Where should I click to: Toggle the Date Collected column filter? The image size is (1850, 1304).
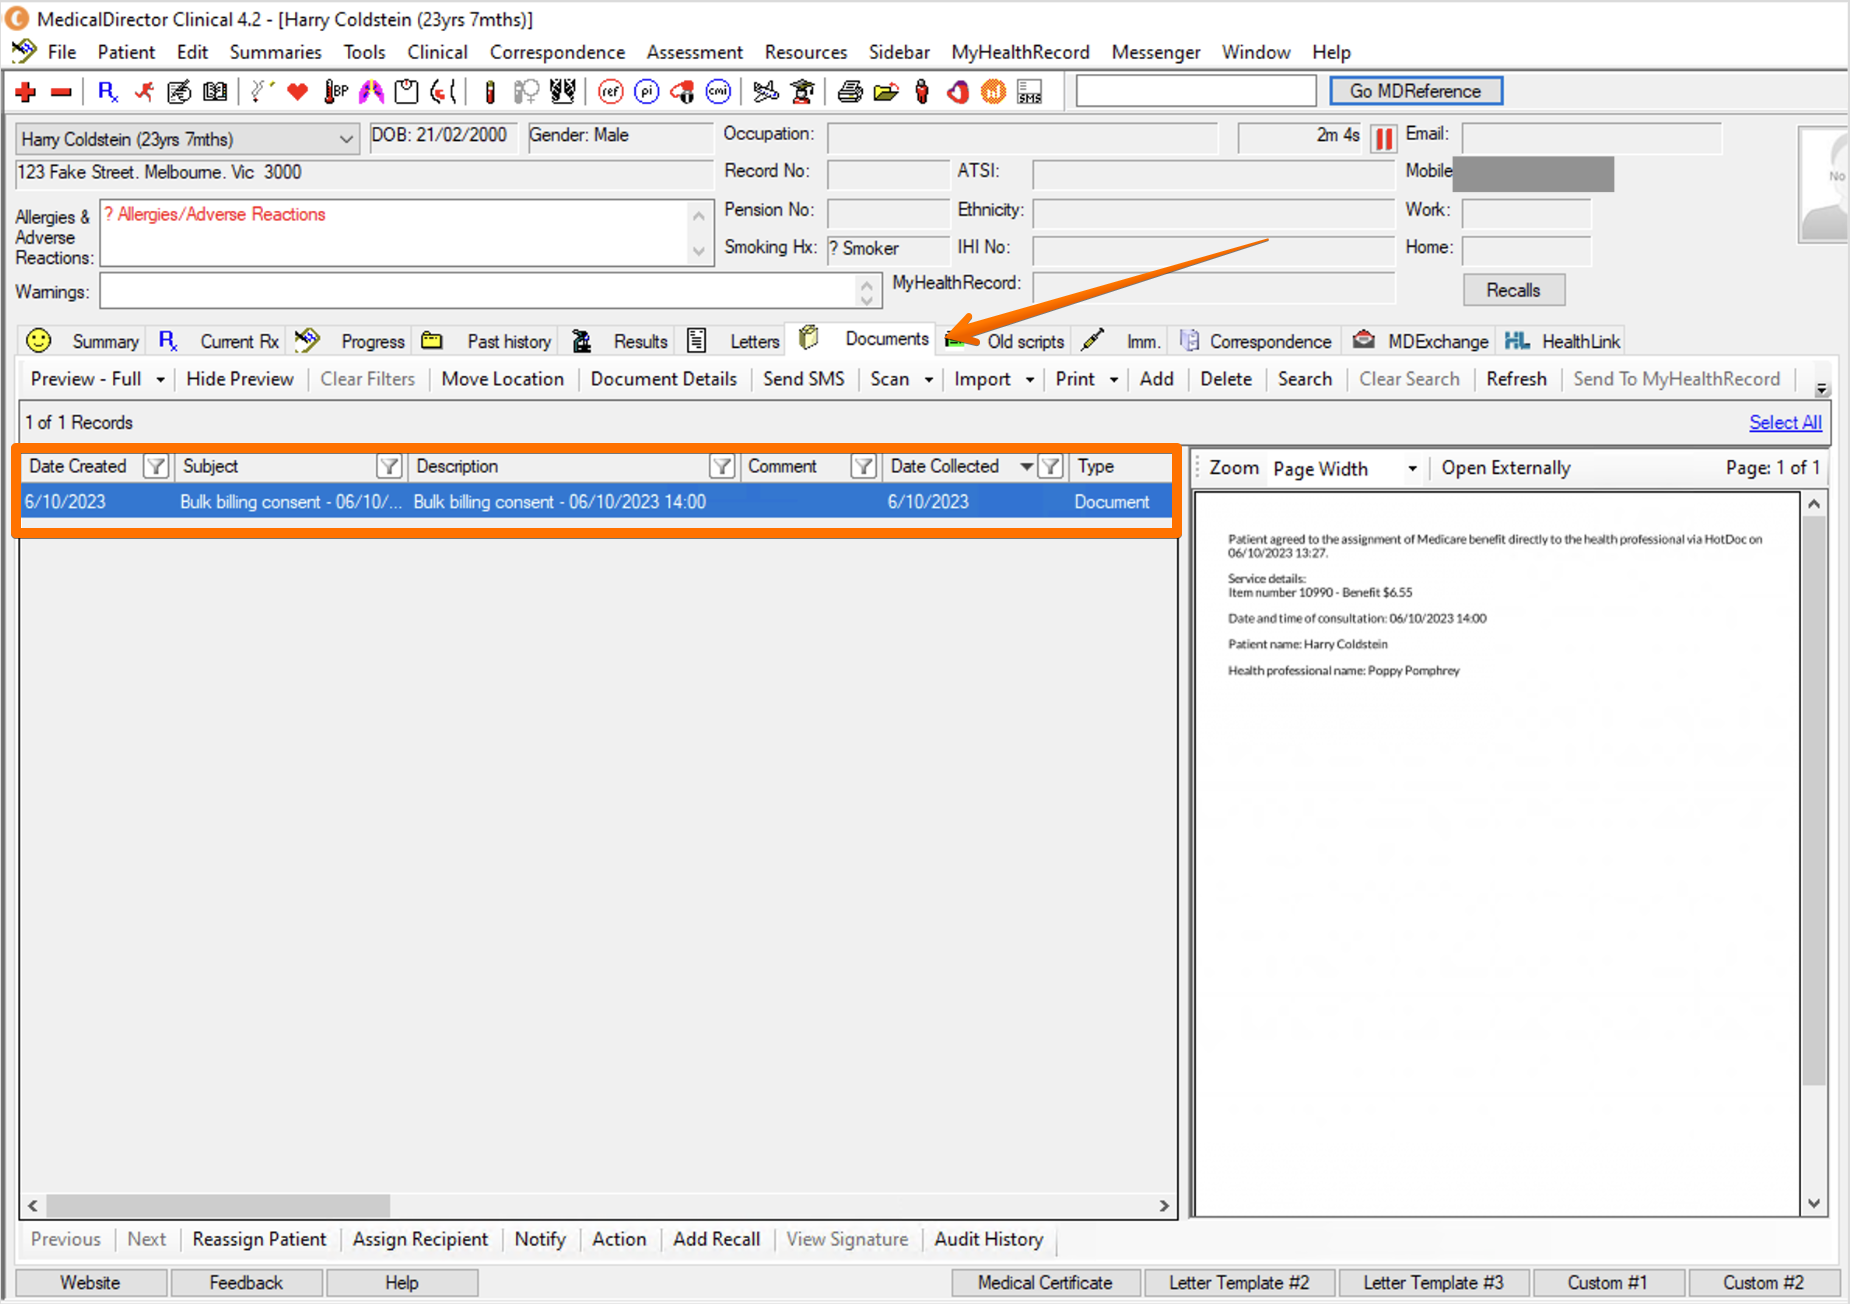pyautogui.click(x=1050, y=466)
